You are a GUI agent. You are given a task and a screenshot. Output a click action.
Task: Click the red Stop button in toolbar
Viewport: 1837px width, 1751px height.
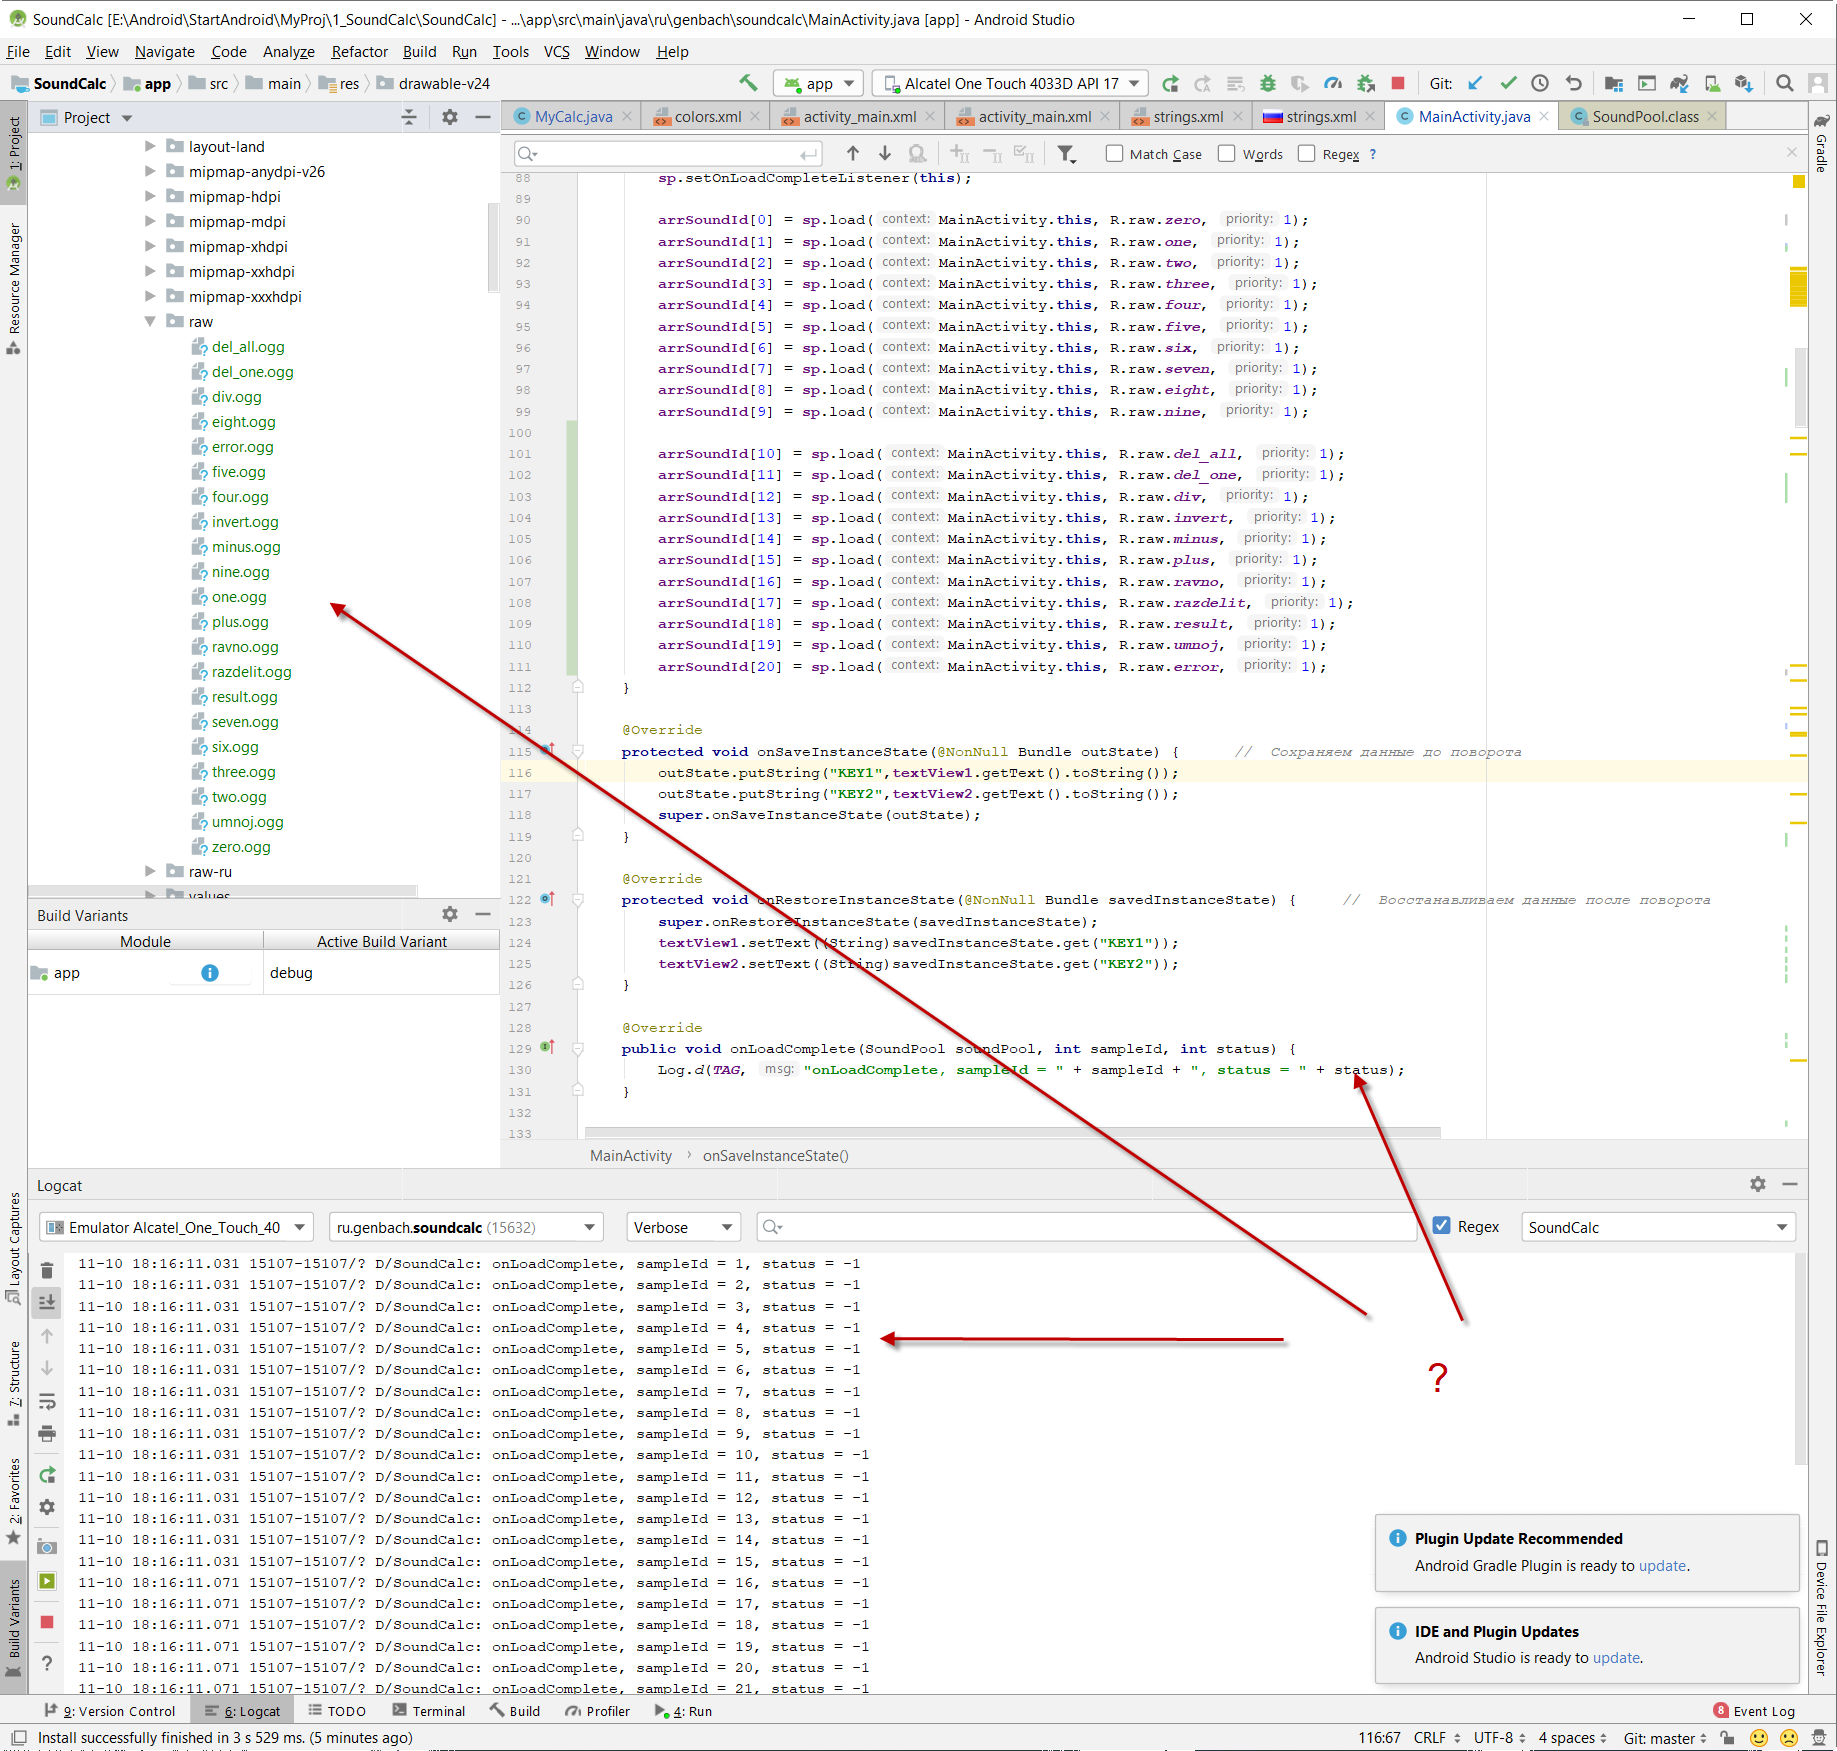click(1398, 84)
